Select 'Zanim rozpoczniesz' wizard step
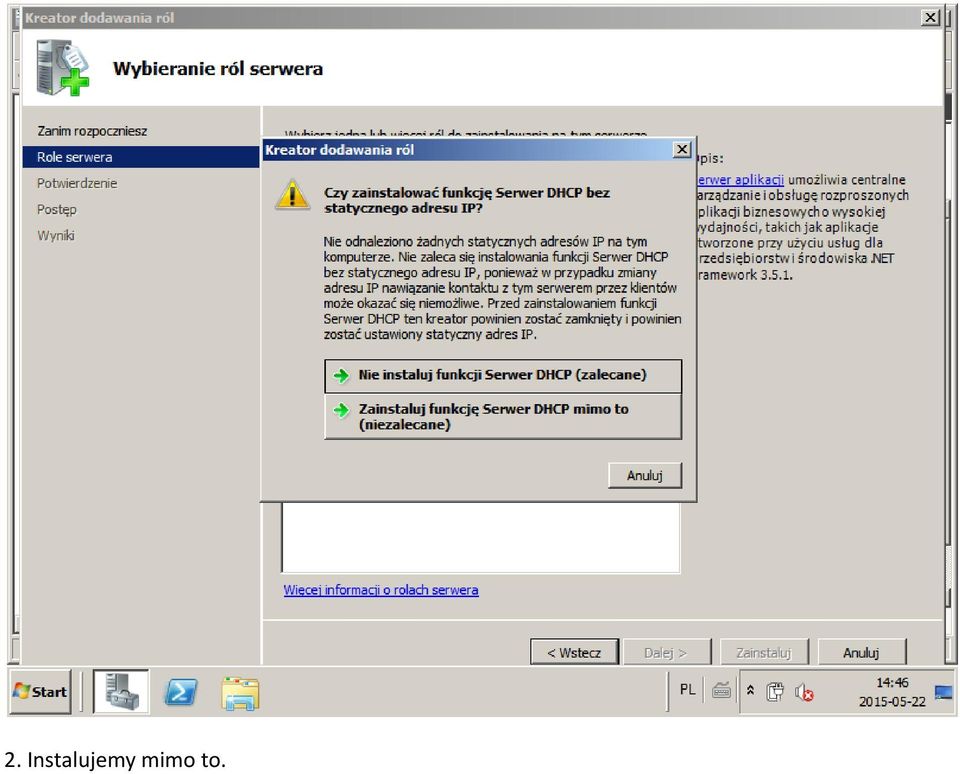 (92, 131)
